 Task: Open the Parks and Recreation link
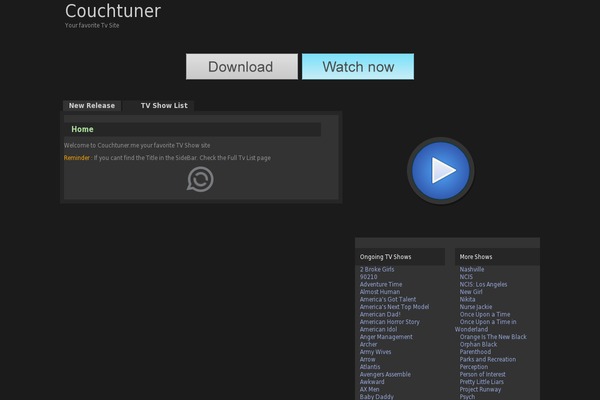(488, 359)
